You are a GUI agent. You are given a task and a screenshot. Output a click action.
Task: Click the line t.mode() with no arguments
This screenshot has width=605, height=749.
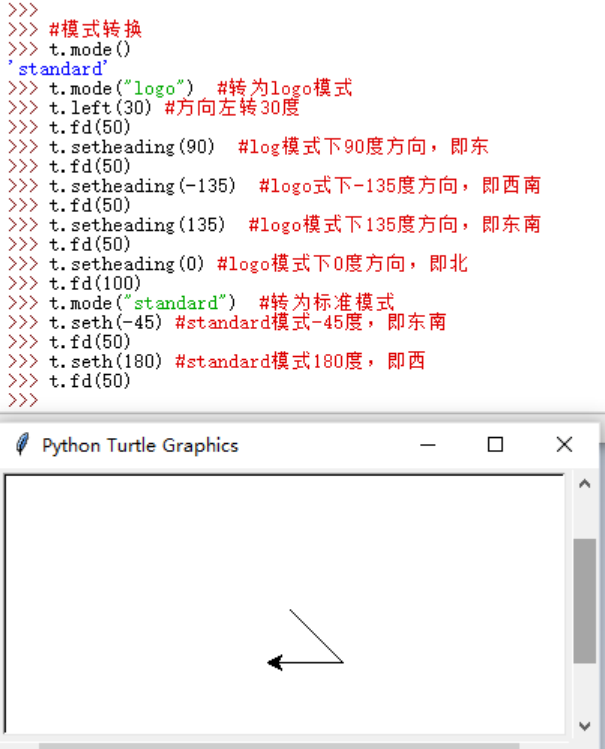tap(90, 50)
